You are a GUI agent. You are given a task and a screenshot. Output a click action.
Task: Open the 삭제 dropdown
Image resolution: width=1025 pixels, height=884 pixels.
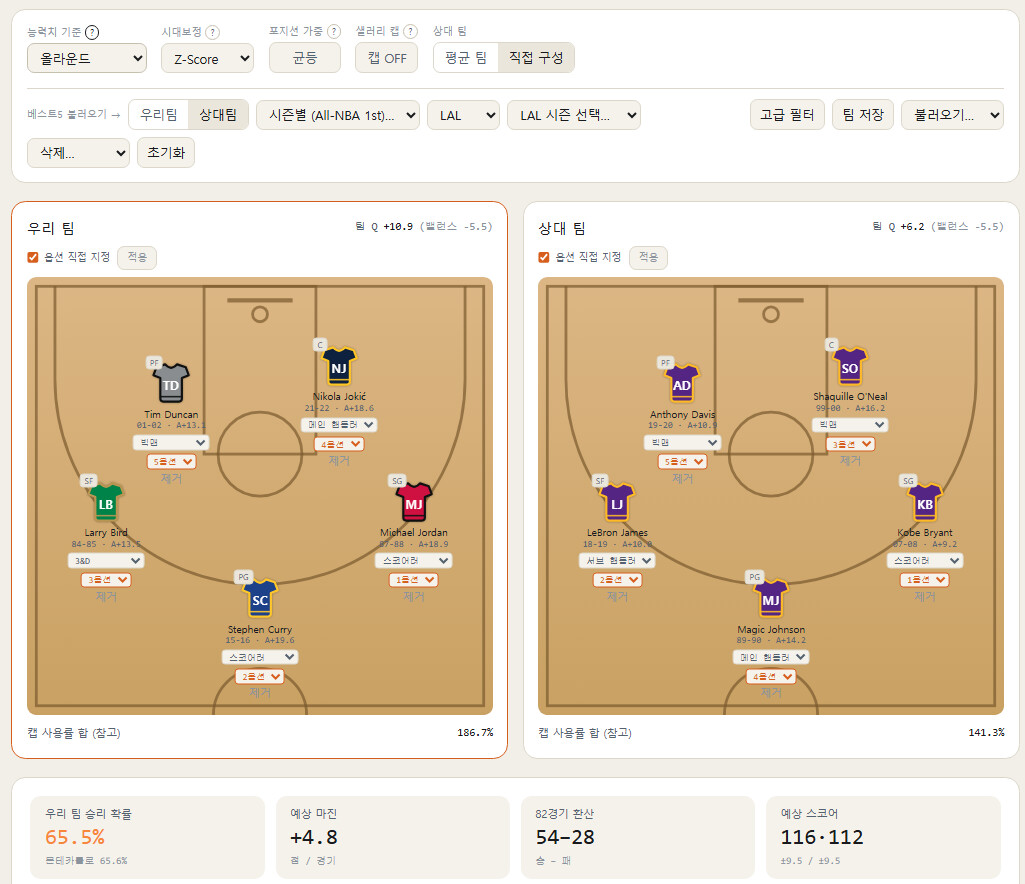click(78, 152)
